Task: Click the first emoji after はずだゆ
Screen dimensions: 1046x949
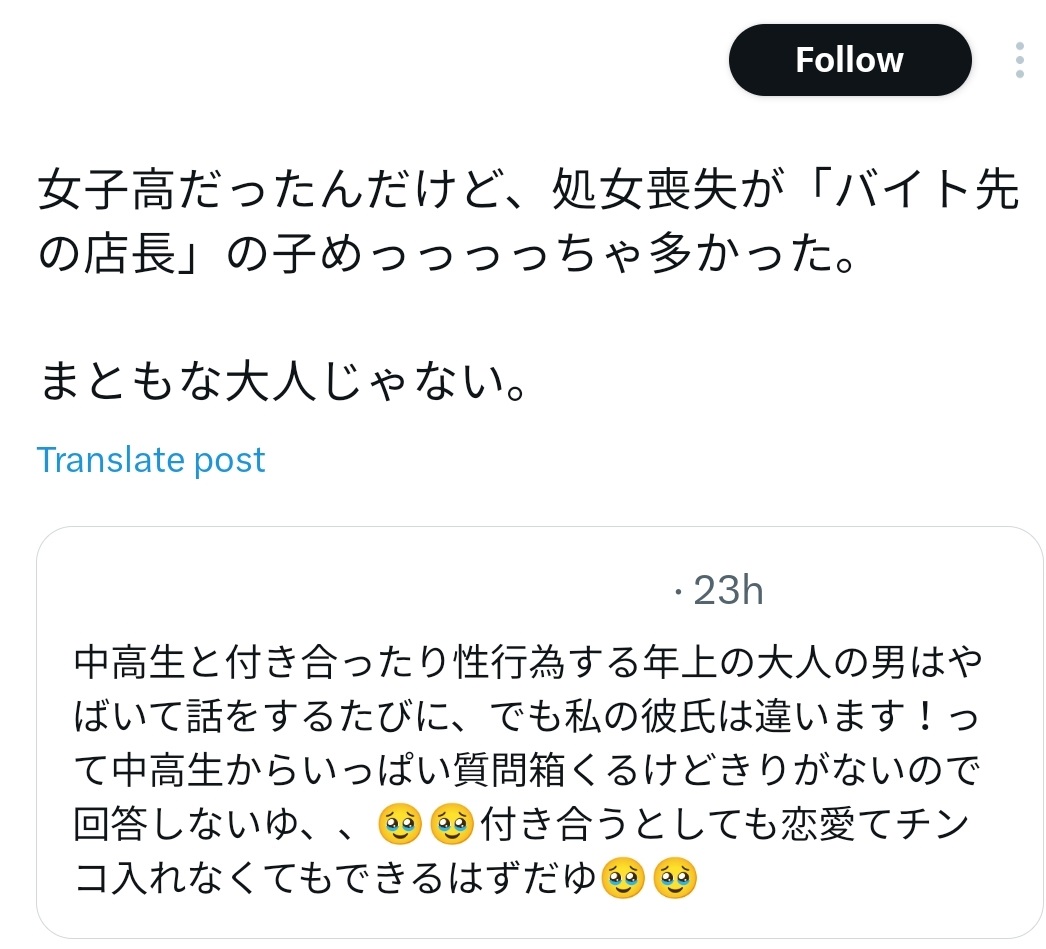Action: pos(622,878)
